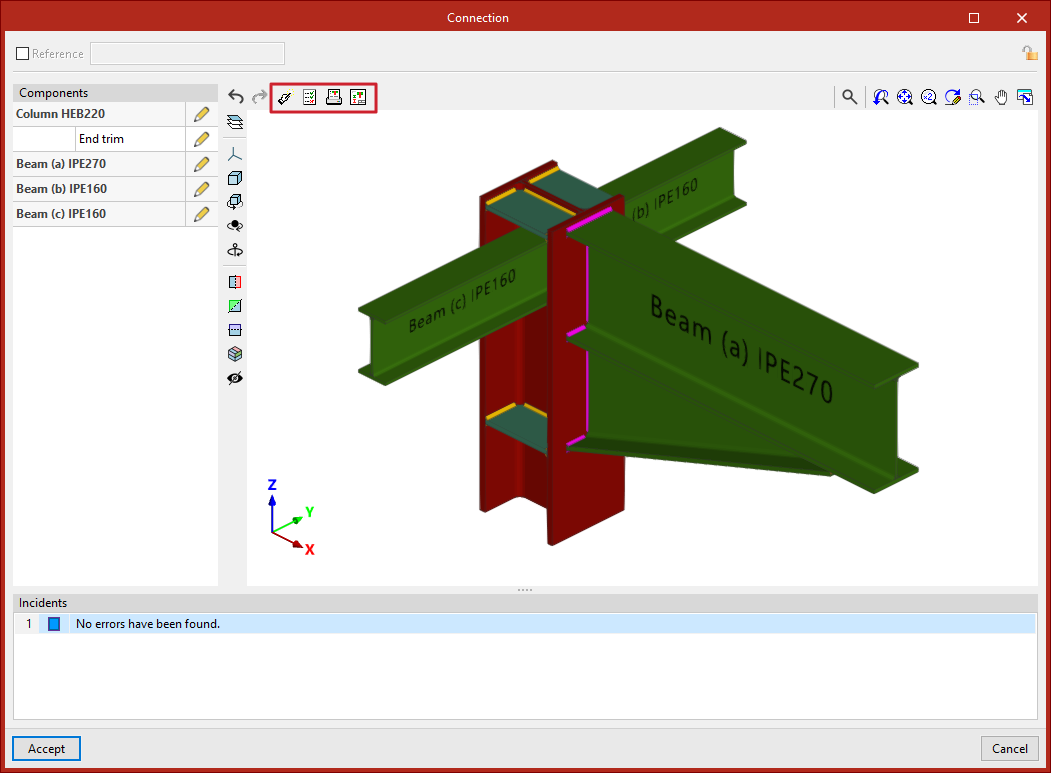Click the padlock icon at top right

[1030, 53]
